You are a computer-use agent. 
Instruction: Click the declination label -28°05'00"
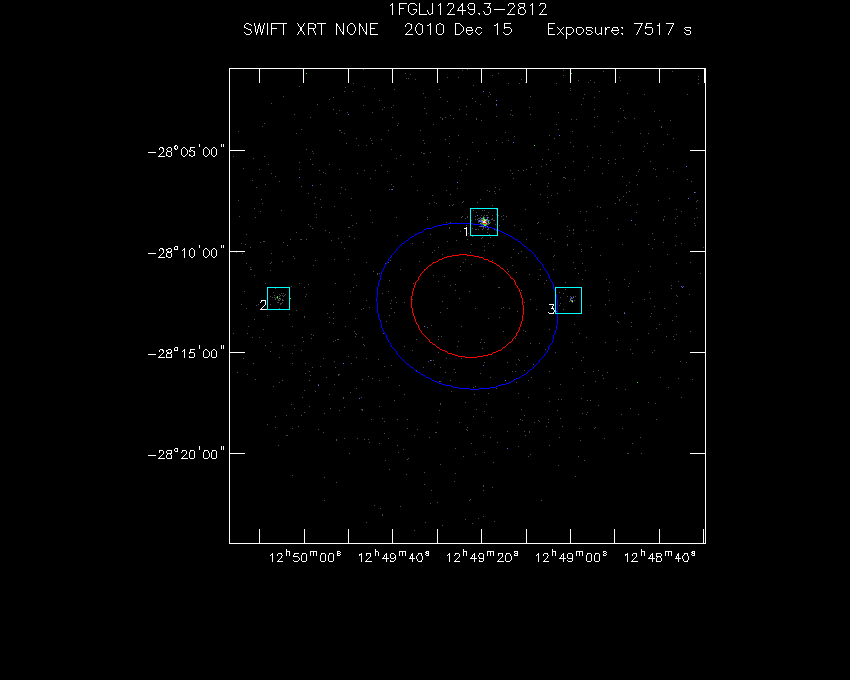click(x=186, y=151)
